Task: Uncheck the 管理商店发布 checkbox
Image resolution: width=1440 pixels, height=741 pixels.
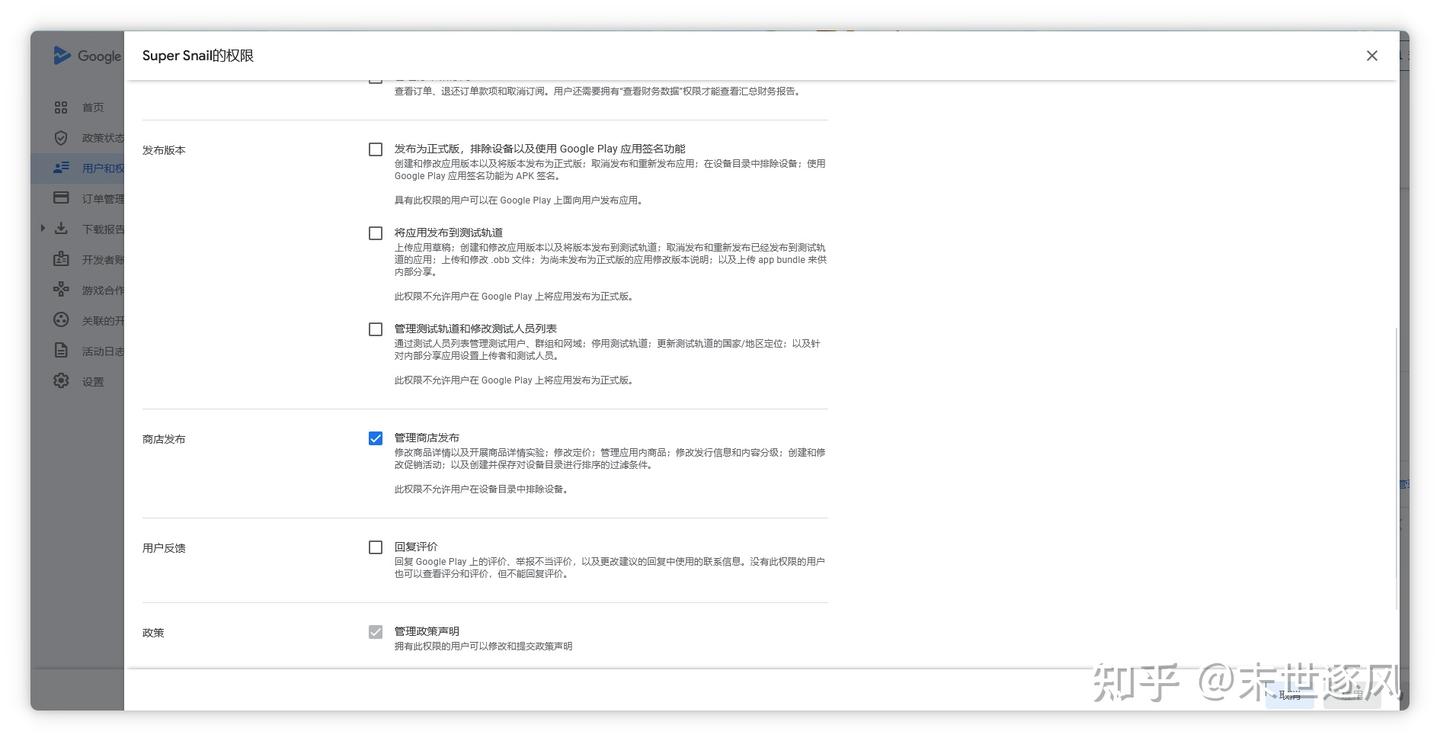Action: [x=376, y=438]
